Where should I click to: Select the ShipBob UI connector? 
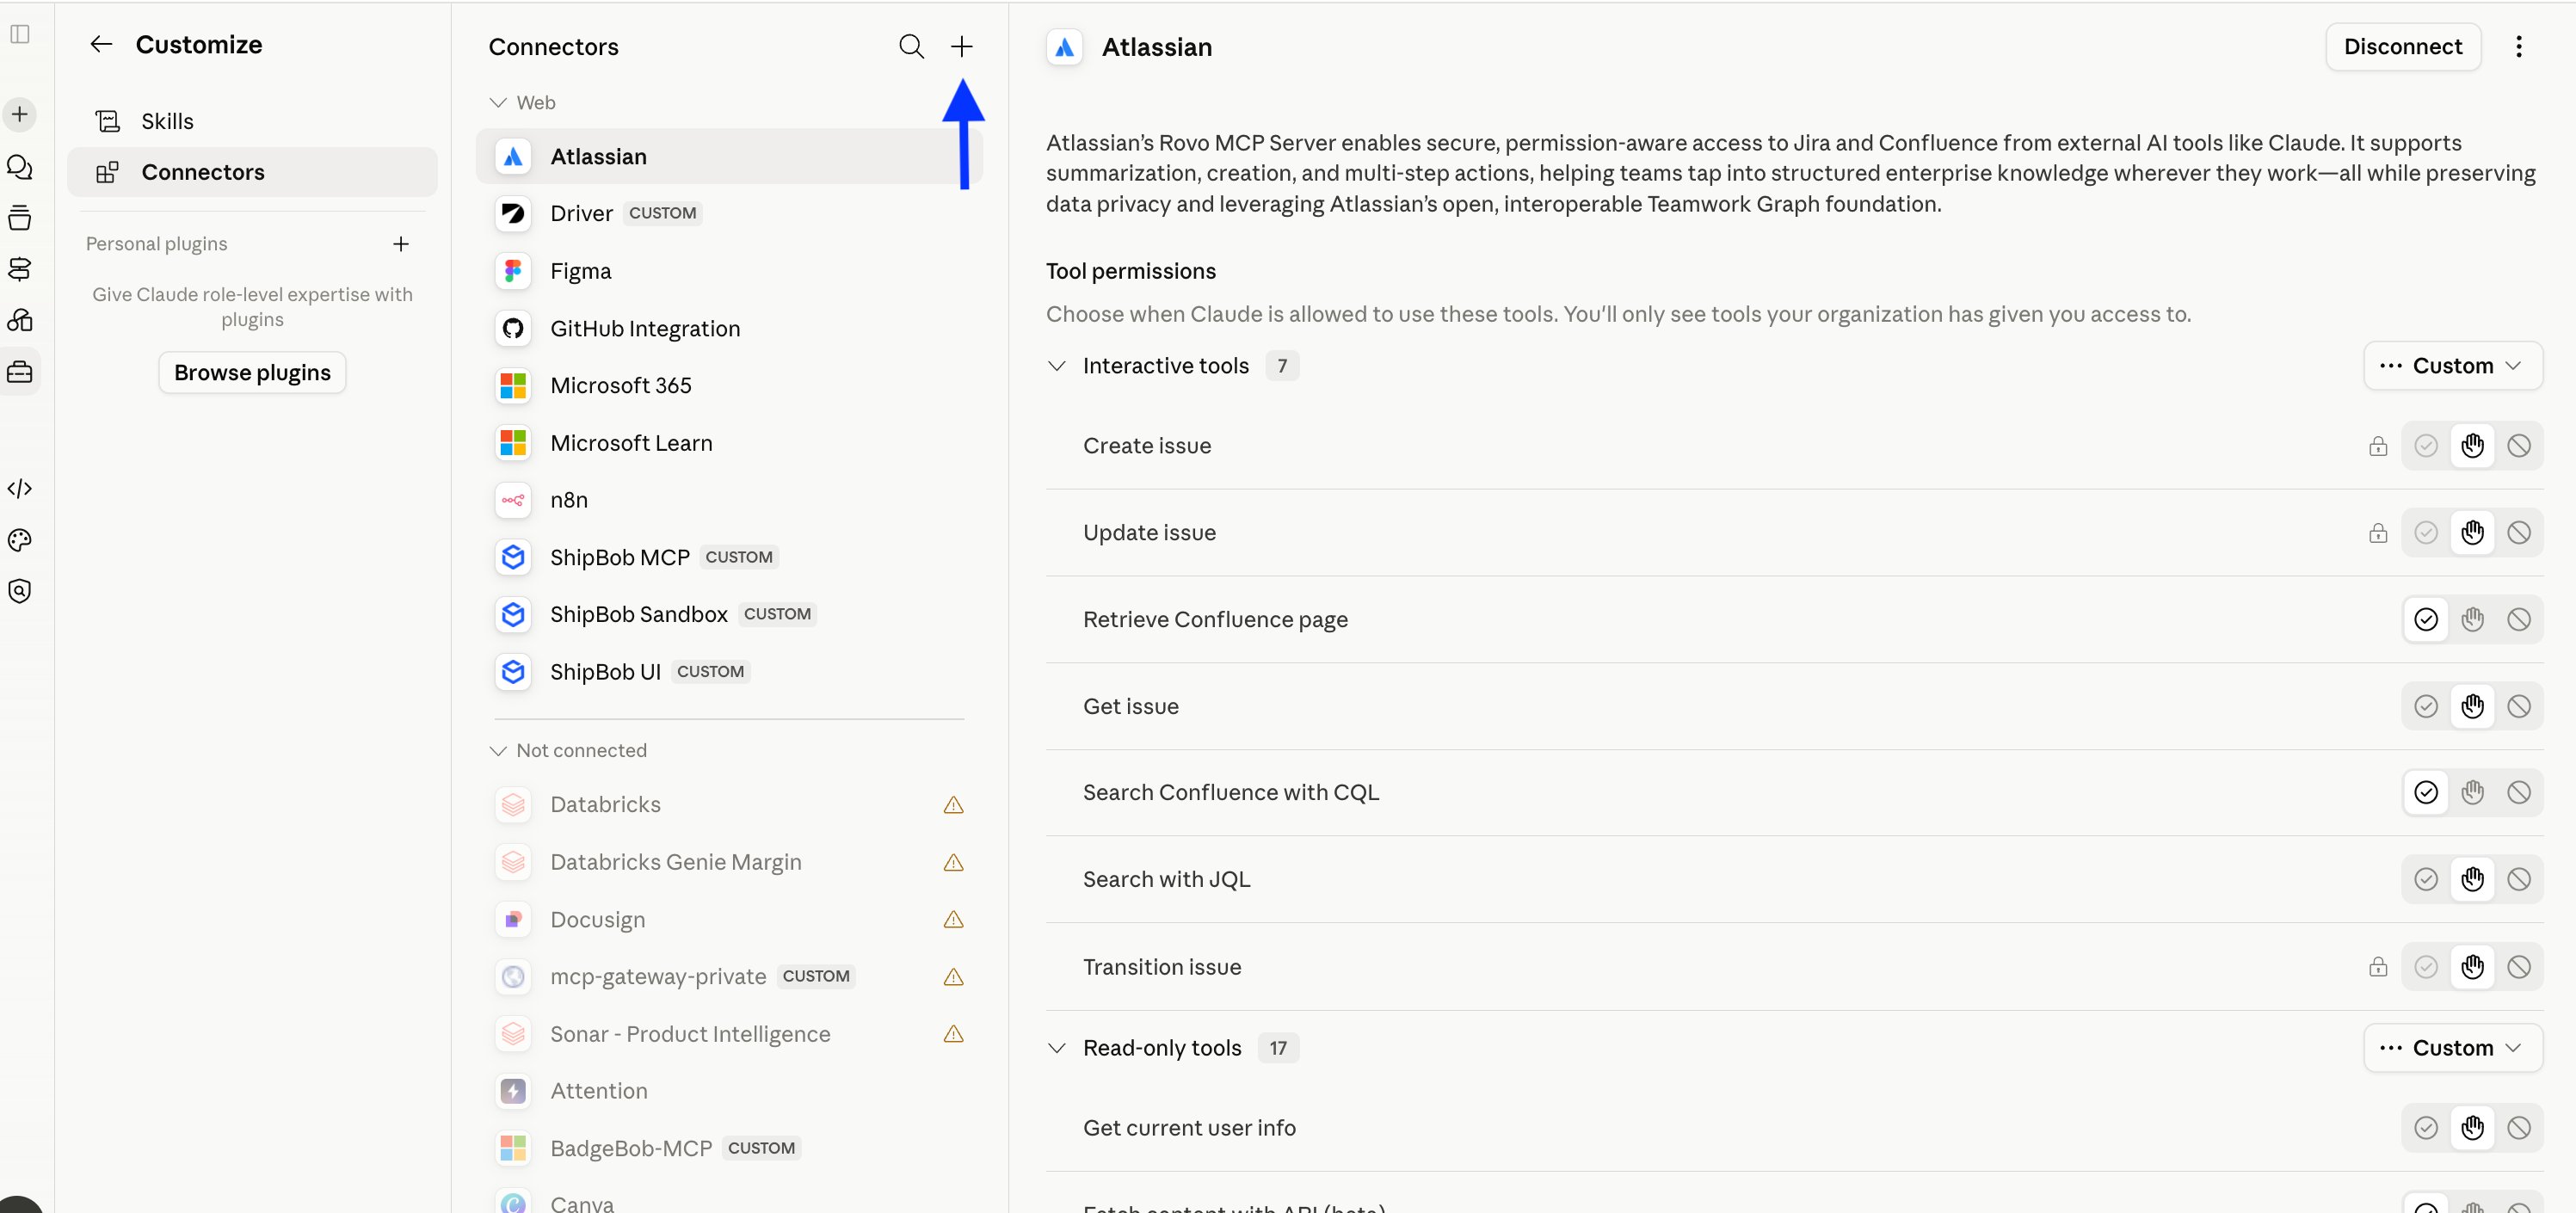[729, 672]
